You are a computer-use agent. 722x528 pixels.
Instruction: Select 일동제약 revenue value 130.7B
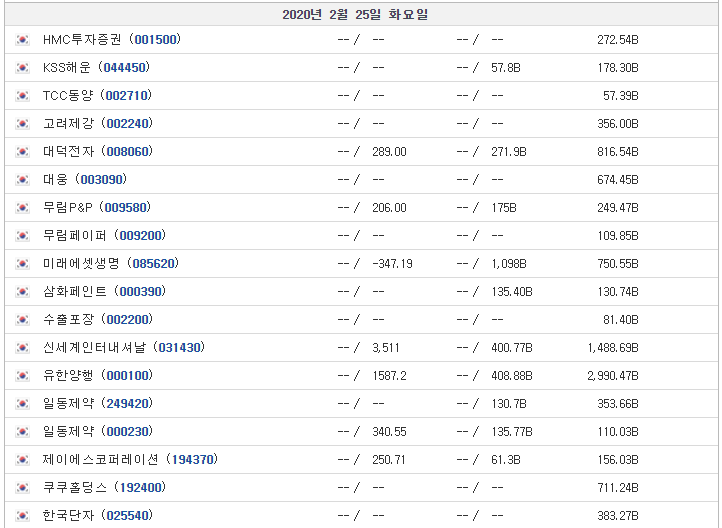(x=508, y=404)
